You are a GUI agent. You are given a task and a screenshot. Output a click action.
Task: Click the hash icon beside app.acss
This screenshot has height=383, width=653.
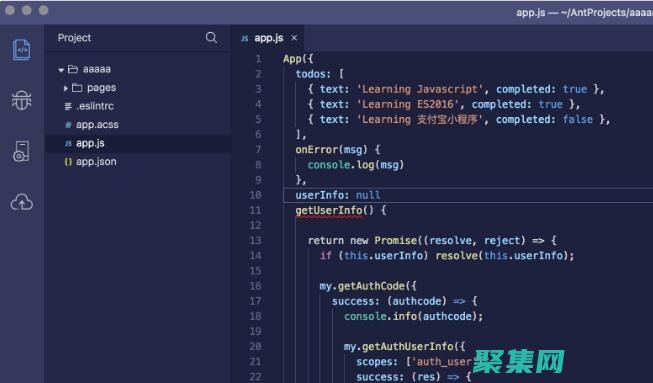(x=68, y=125)
